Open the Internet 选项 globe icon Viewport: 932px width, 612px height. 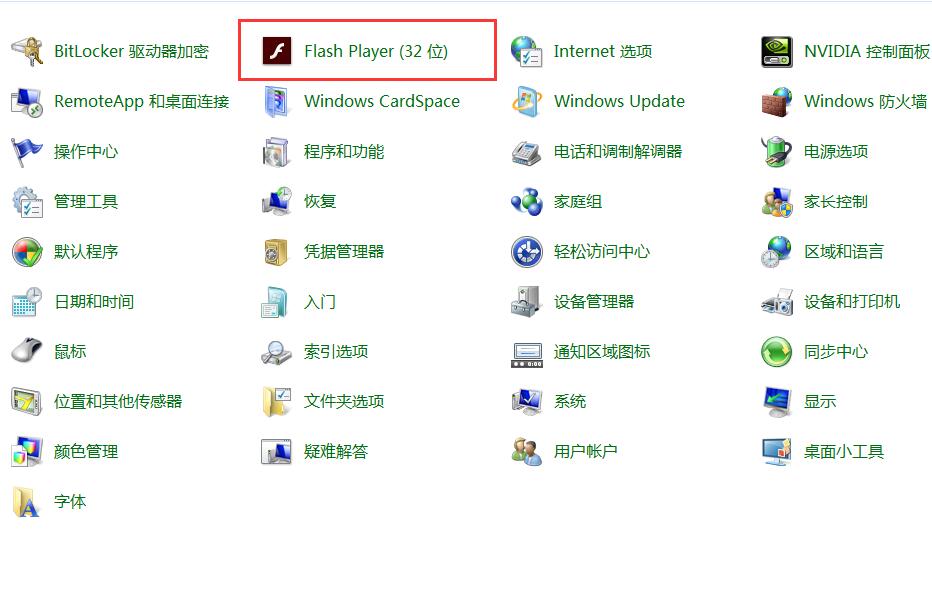(527, 51)
